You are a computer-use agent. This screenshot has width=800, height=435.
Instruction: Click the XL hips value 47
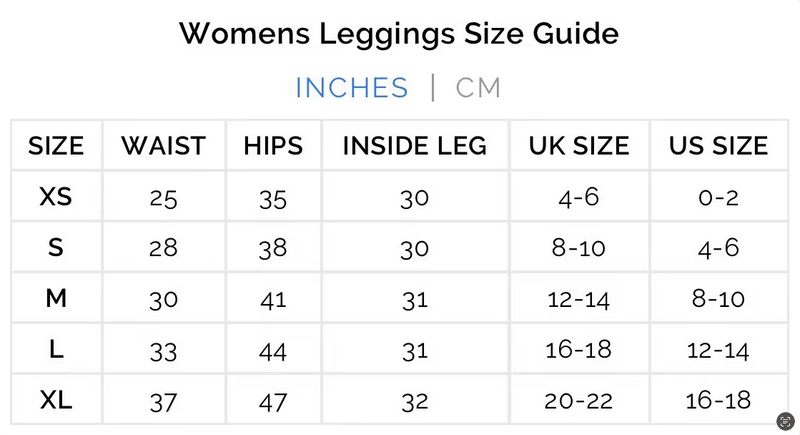point(273,402)
